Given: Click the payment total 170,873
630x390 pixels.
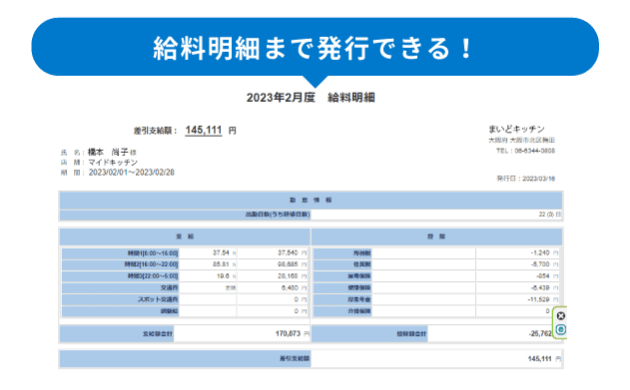Looking at the screenshot, I should pos(288,333).
